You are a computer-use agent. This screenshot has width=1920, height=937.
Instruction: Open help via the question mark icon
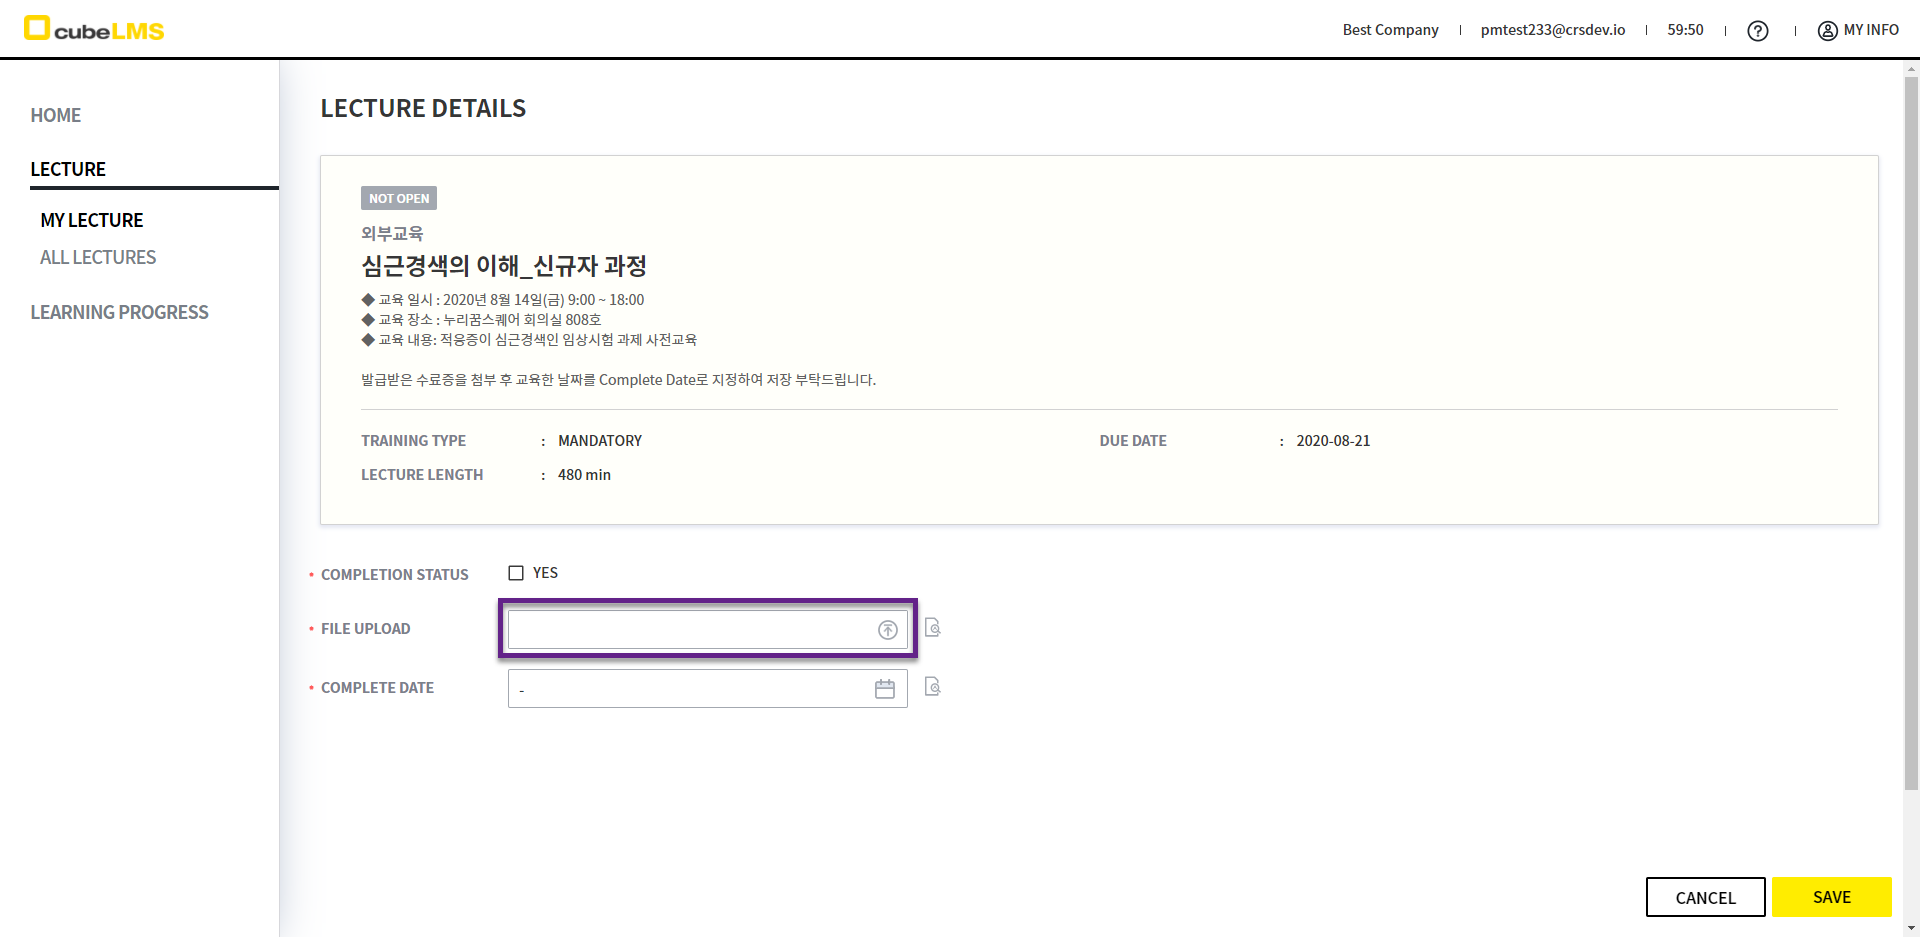pyautogui.click(x=1757, y=31)
